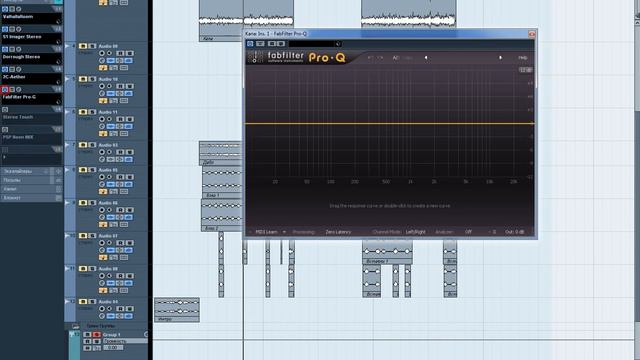Record-enable the Audio 09 track
Viewport: 640px width, 360px height.
(x=102, y=53)
